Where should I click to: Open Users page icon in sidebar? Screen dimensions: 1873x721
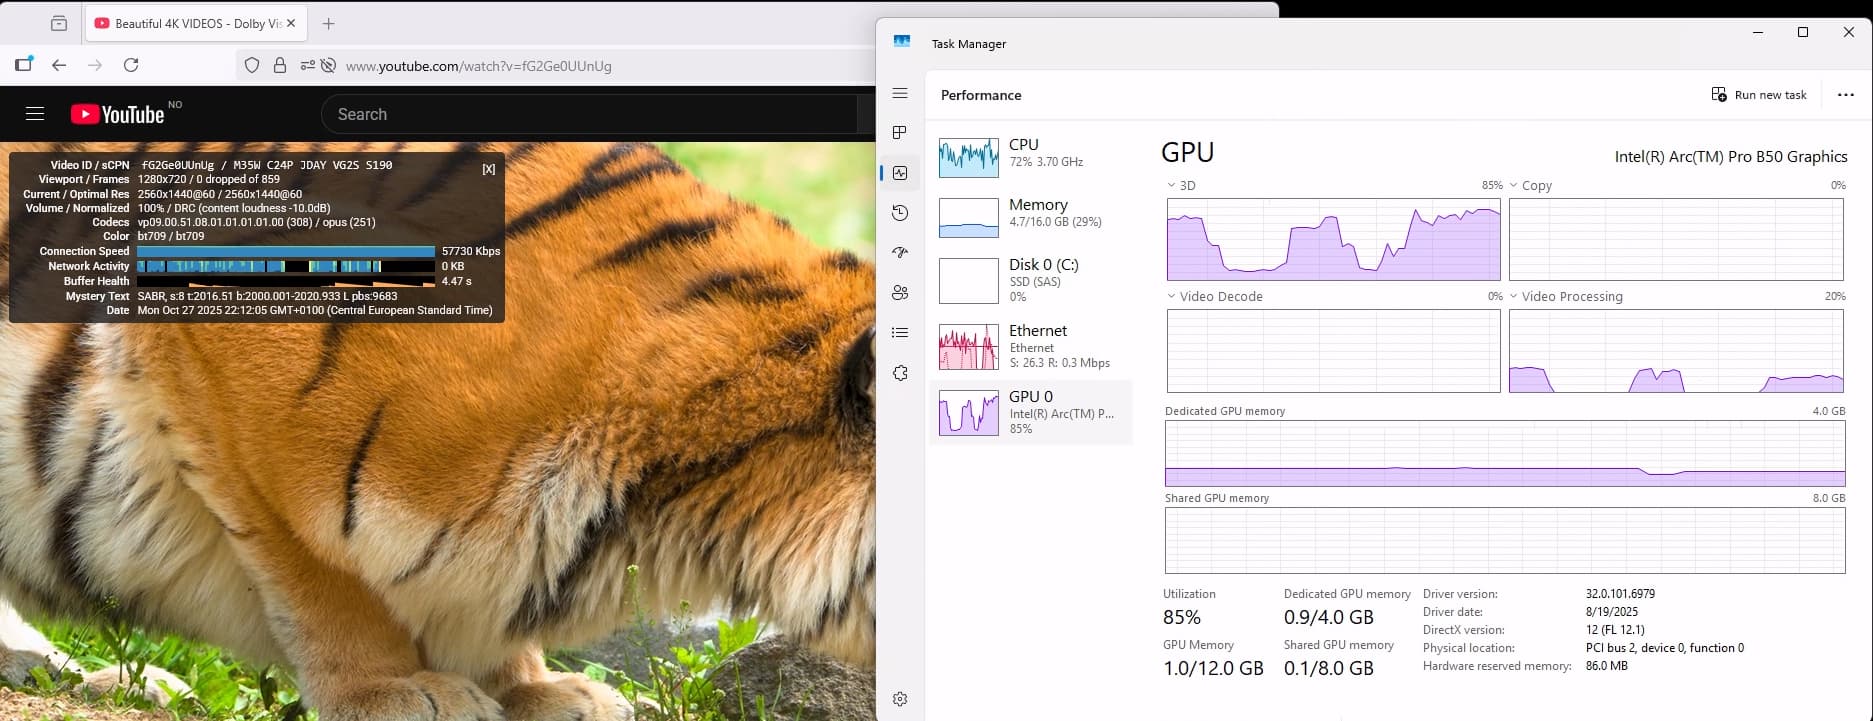click(900, 293)
